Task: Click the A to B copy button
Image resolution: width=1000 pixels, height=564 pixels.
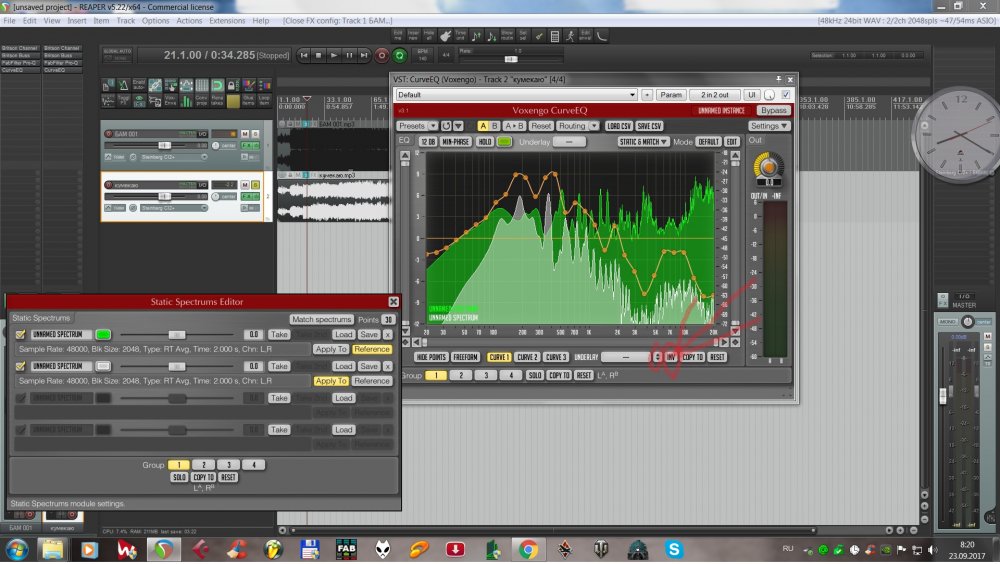Action: point(514,126)
